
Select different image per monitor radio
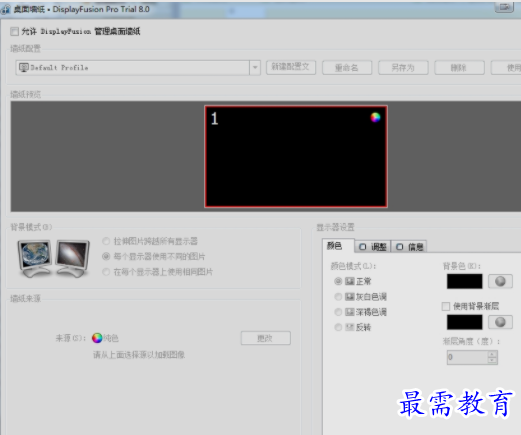pyautogui.click(x=106, y=256)
